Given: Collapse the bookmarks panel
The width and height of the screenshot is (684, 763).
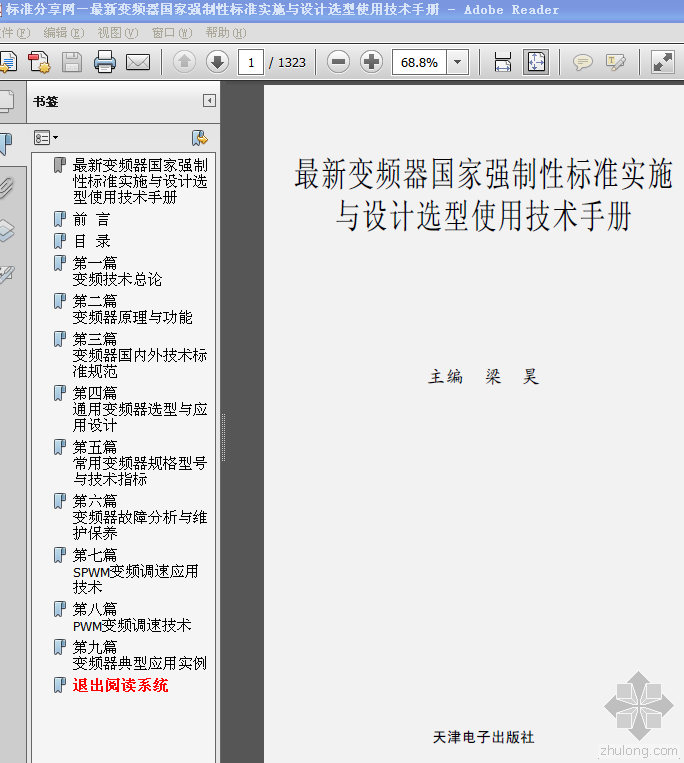Looking at the screenshot, I should [x=209, y=101].
